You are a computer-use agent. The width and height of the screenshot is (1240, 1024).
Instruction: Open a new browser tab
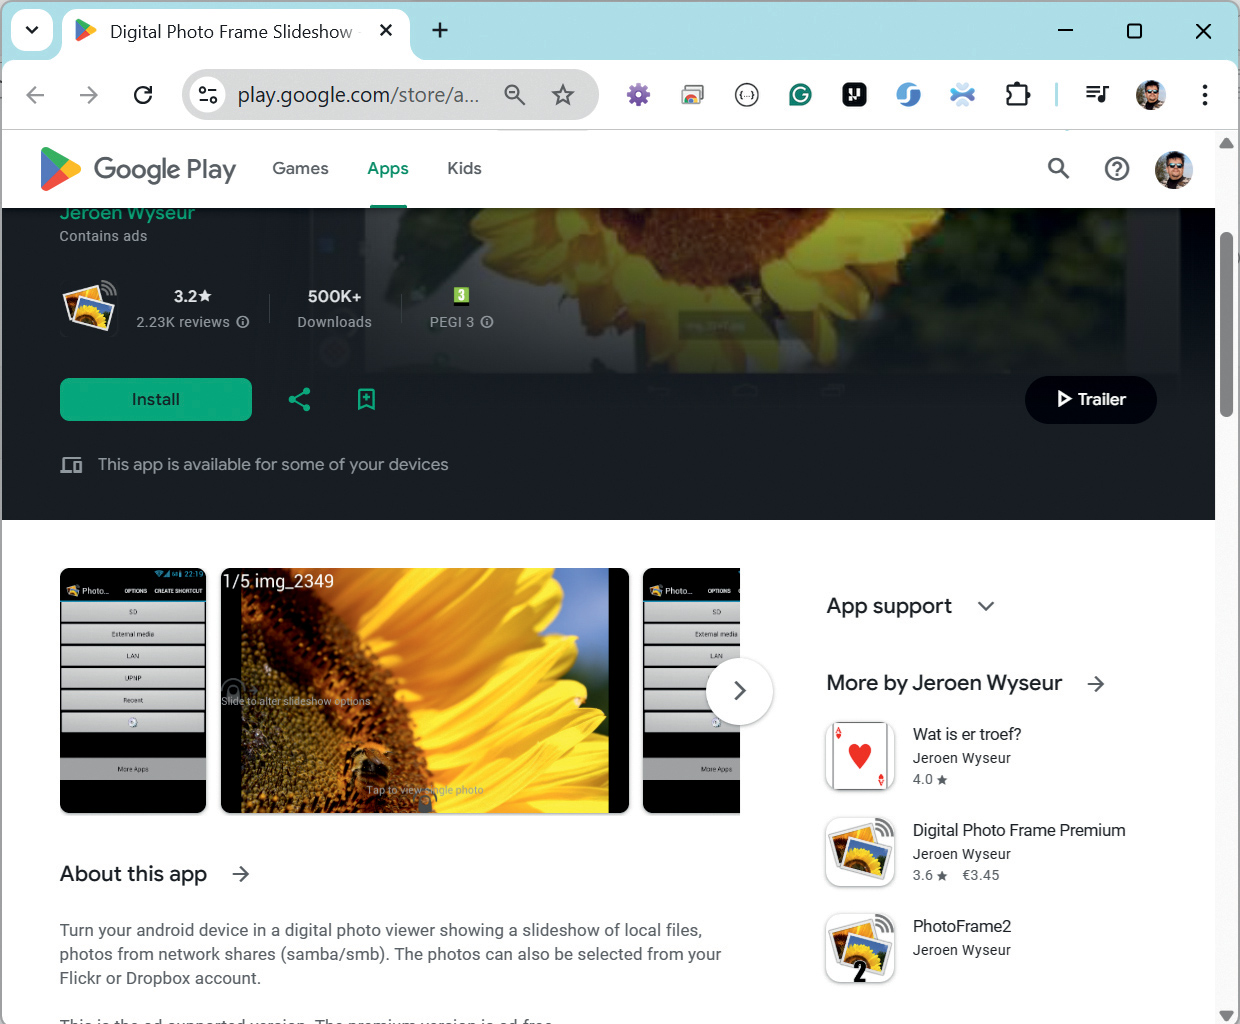[x=440, y=31]
